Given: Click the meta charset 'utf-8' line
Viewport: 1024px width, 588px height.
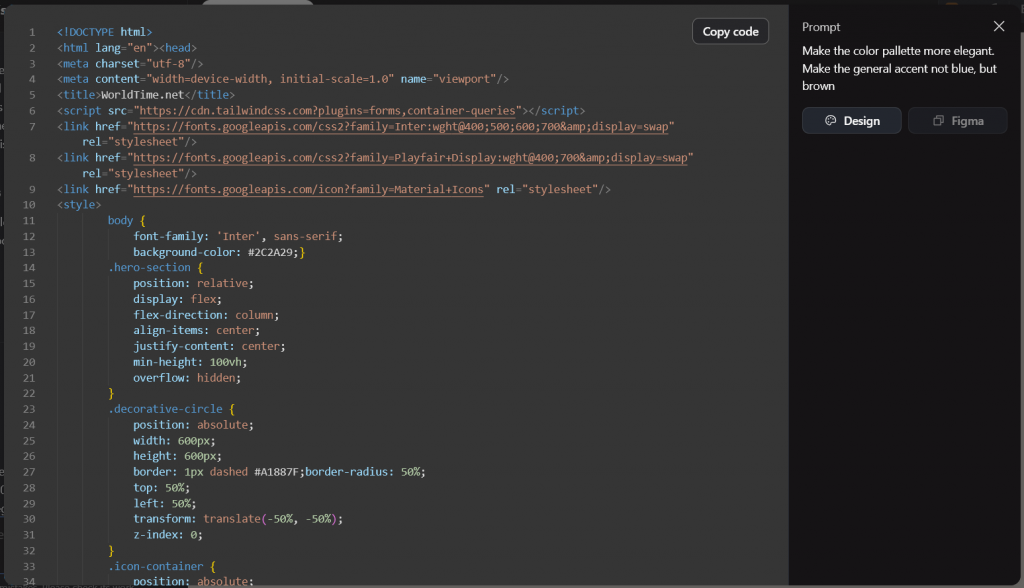Looking at the screenshot, I should tap(130, 63).
